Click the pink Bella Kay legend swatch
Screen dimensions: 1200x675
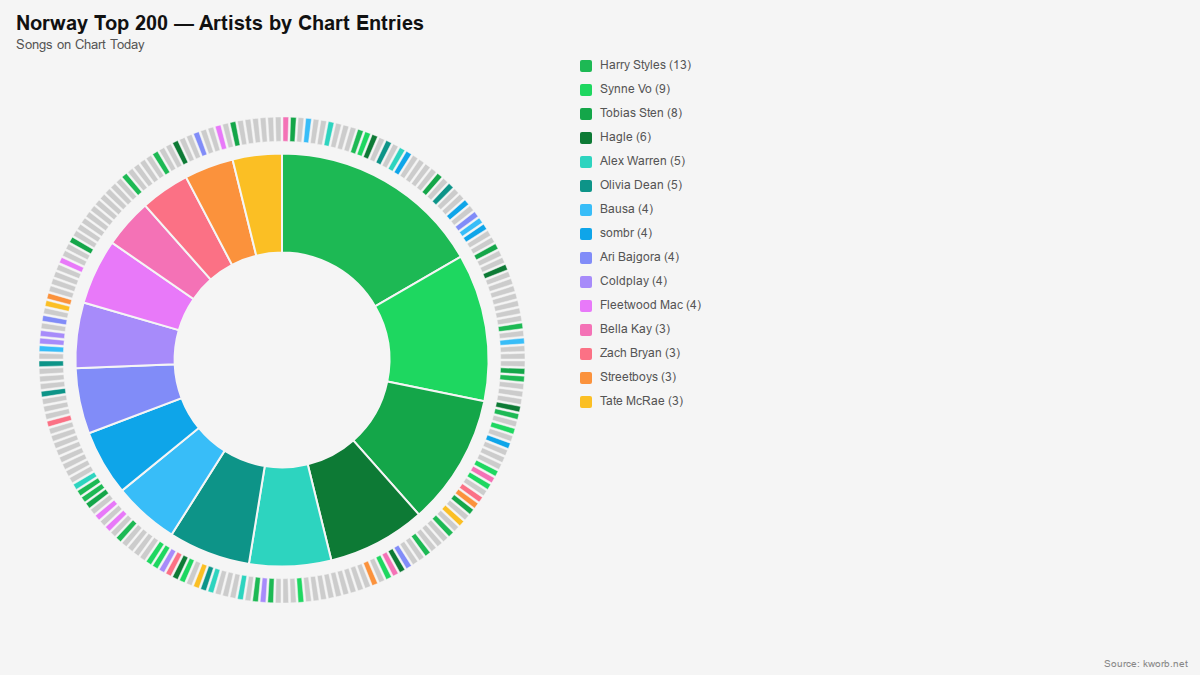click(x=586, y=329)
